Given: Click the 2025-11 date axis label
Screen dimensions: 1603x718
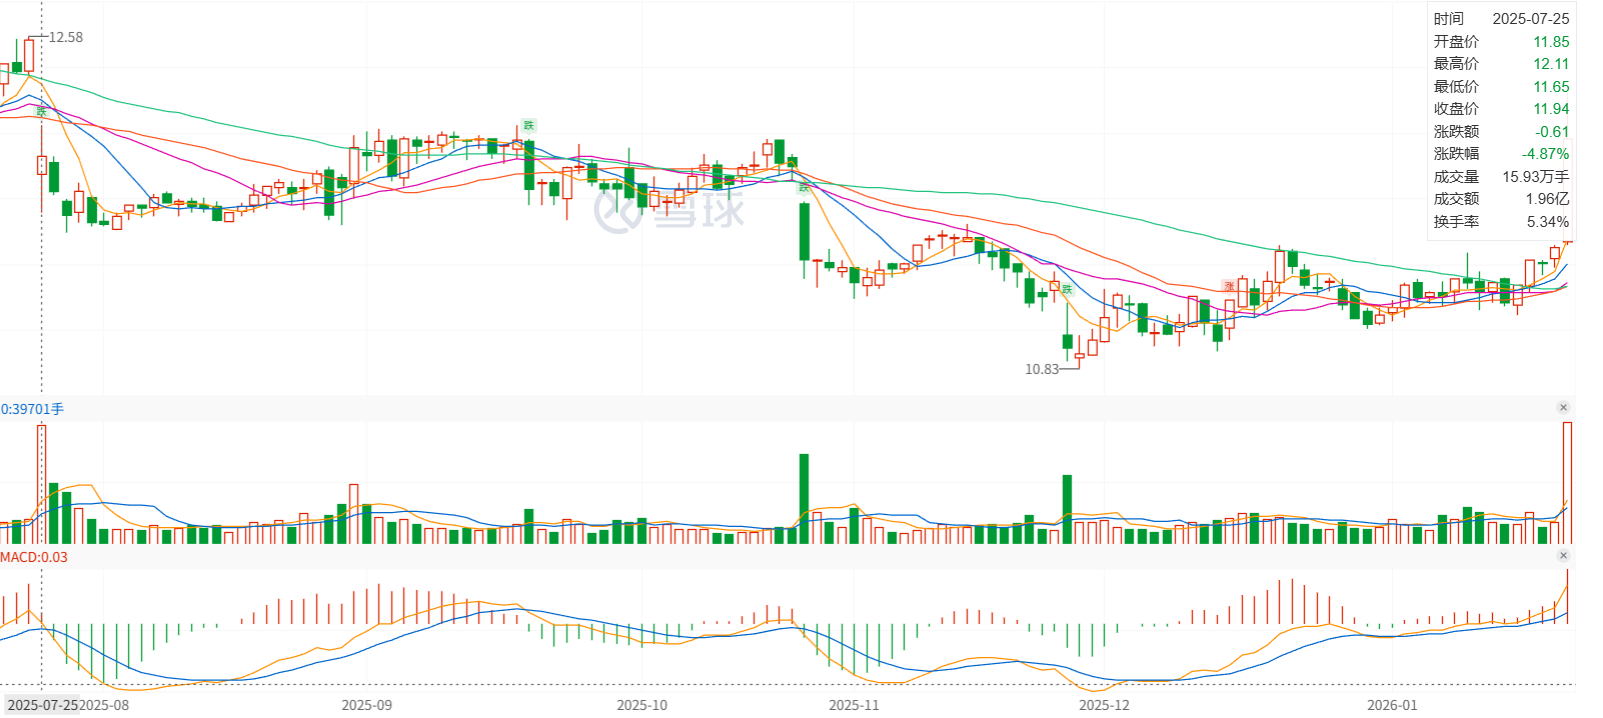Looking at the screenshot, I should coord(853,705).
